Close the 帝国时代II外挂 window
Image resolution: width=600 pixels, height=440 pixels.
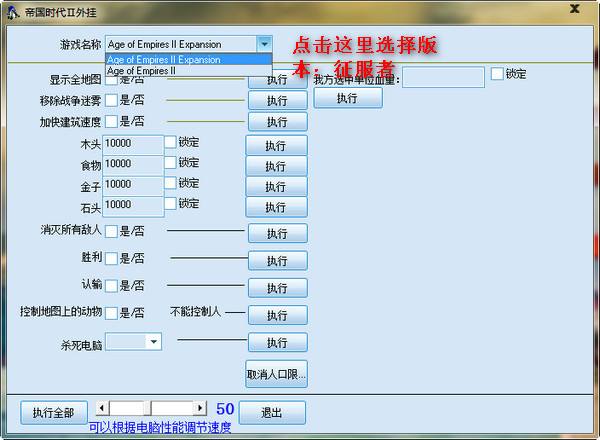click(574, 9)
